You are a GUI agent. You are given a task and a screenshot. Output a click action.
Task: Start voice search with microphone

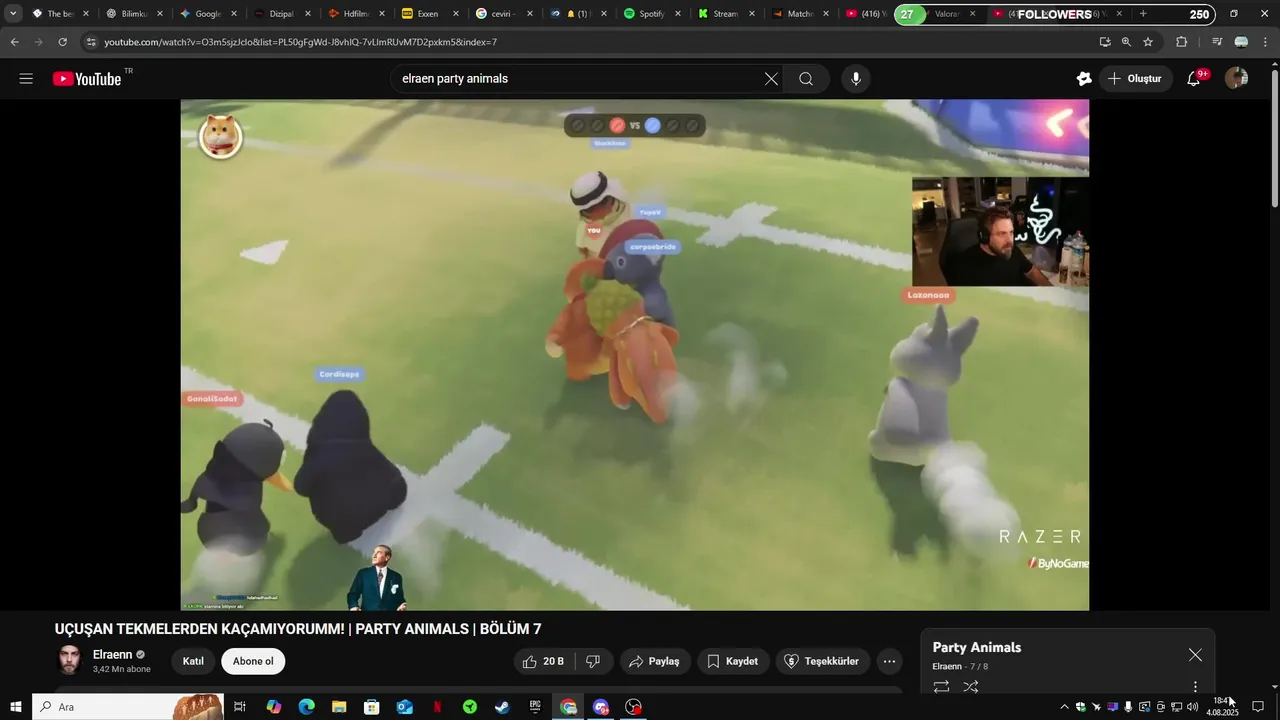[x=855, y=79]
